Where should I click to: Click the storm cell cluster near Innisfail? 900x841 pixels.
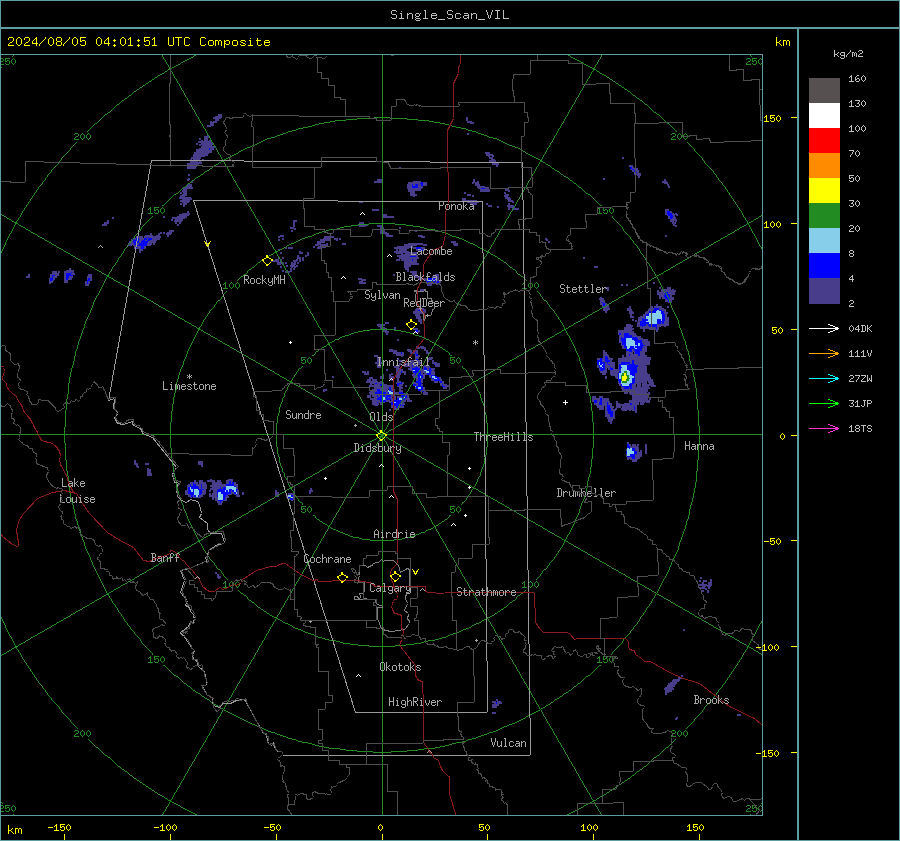[405, 379]
